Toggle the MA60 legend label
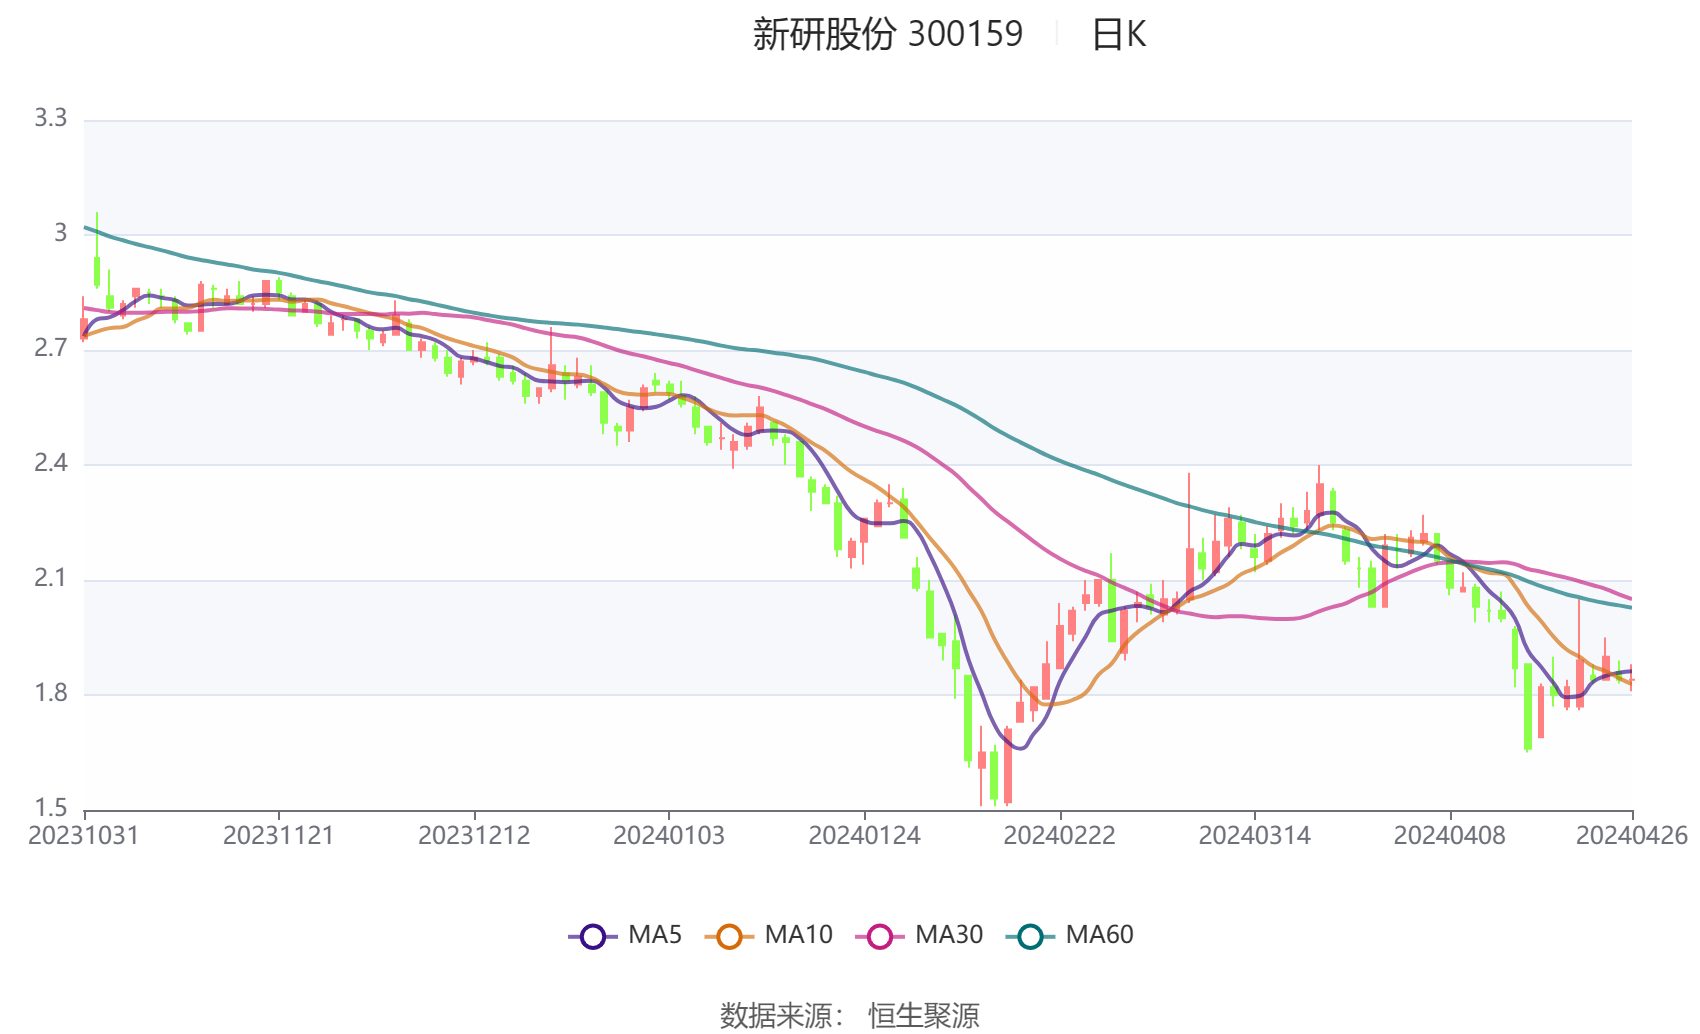 [1099, 935]
